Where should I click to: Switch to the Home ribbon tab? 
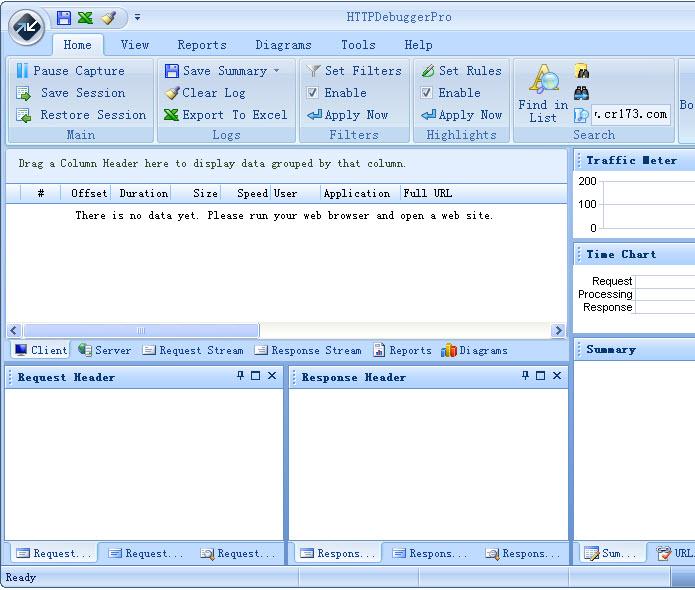[x=78, y=45]
